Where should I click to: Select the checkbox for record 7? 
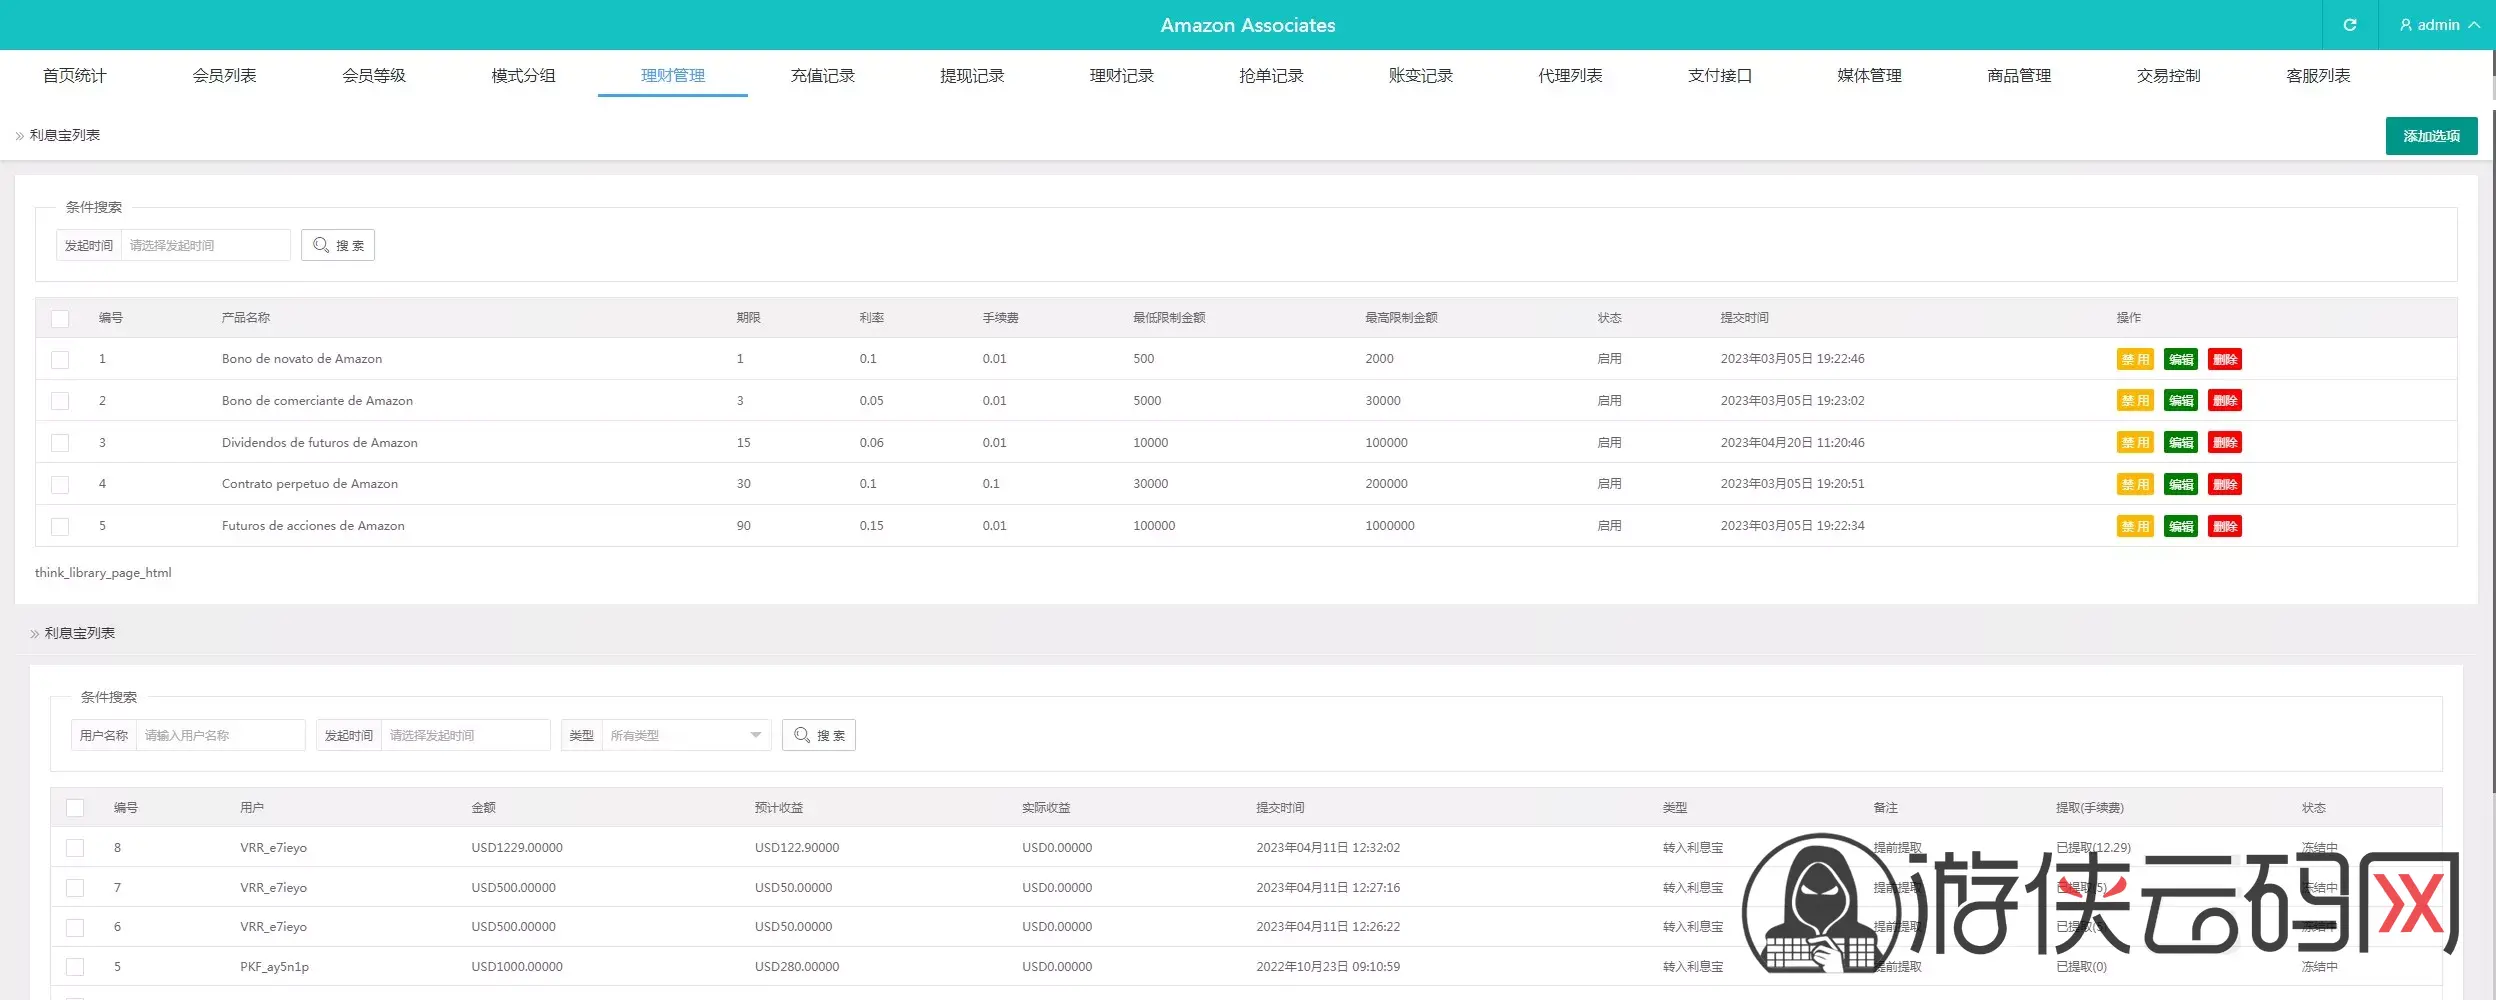click(75, 888)
